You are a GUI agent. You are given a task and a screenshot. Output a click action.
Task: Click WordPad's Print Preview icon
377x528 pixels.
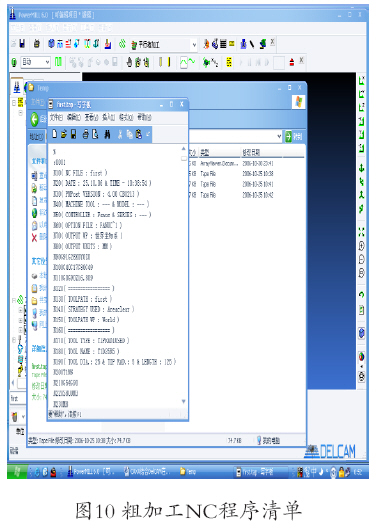(96, 134)
